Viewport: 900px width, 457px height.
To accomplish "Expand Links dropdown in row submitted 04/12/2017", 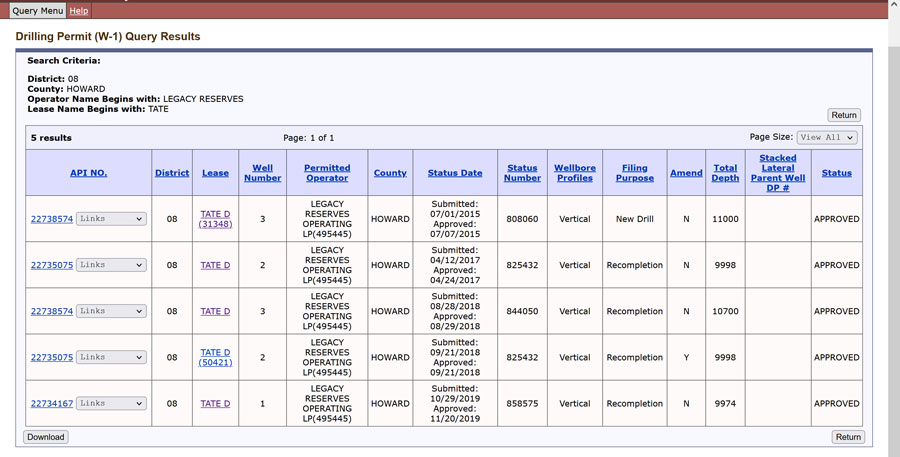I will [111, 265].
